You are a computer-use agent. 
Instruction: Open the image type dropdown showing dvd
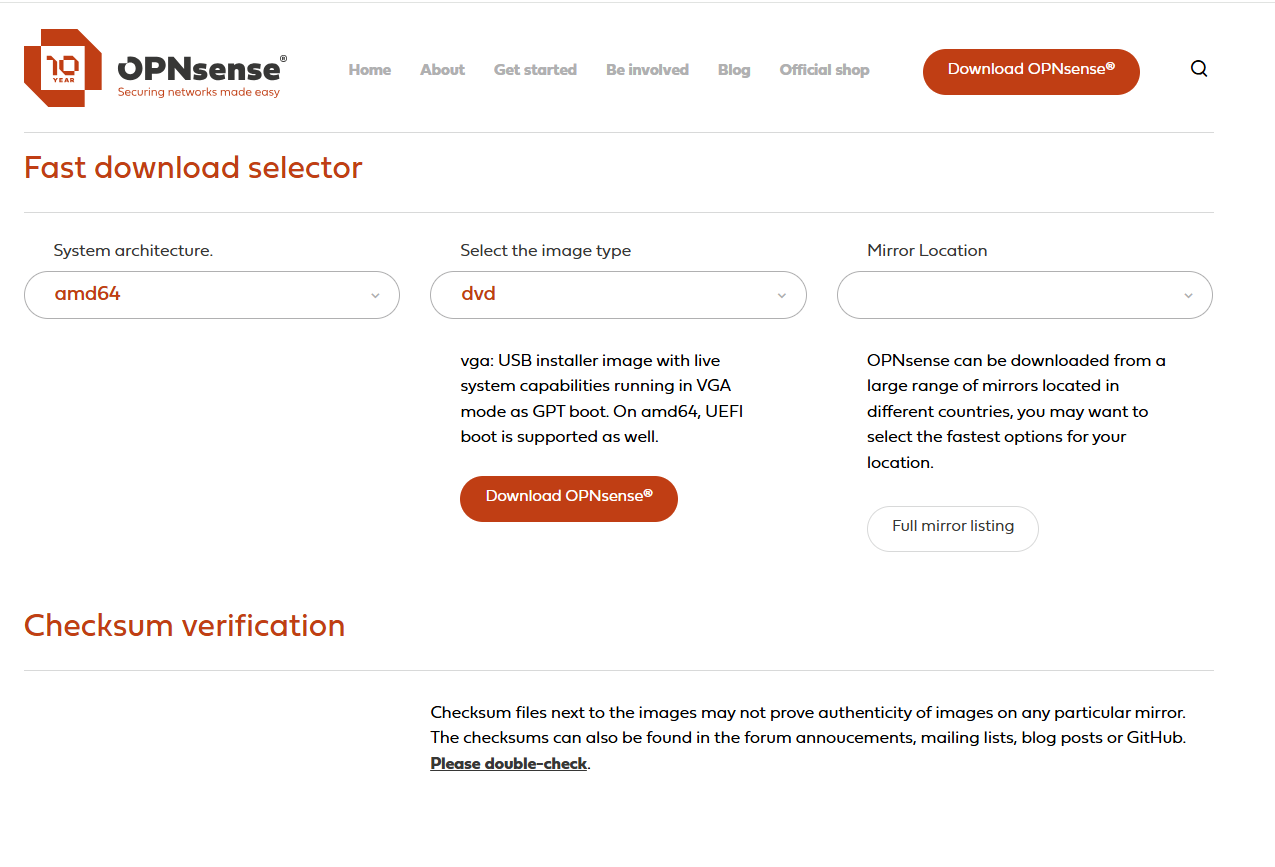[x=617, y=295]
